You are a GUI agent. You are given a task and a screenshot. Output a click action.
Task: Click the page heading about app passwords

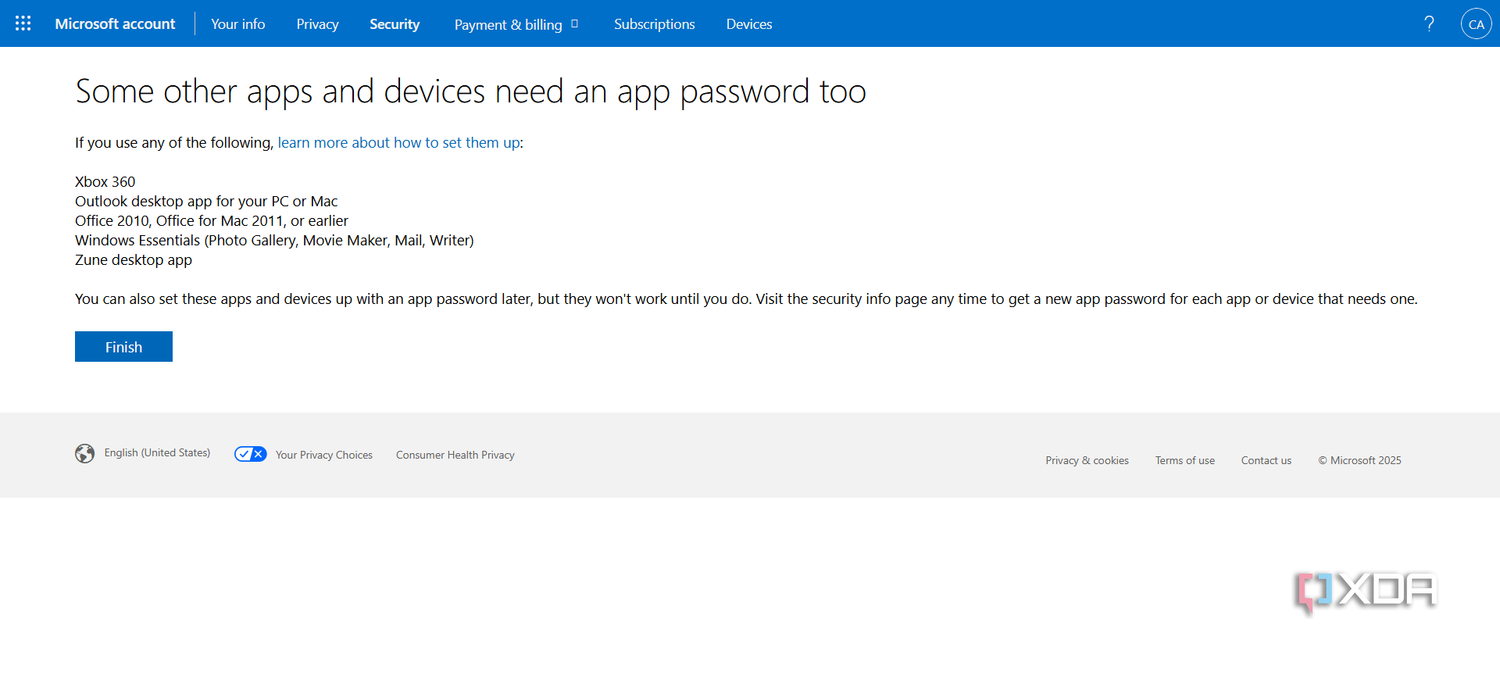pyautogui.click(x=471, y=92)
